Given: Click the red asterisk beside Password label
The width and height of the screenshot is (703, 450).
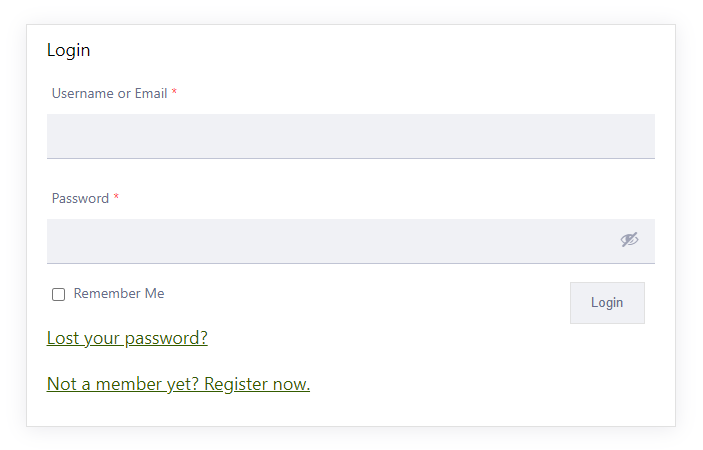Looking at the screenshot, I should 116,198.
